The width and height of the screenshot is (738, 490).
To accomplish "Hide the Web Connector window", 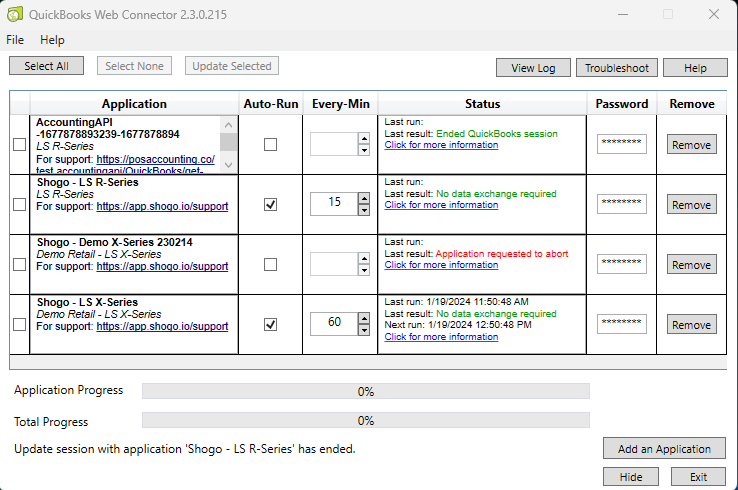I will pos(631,477).
